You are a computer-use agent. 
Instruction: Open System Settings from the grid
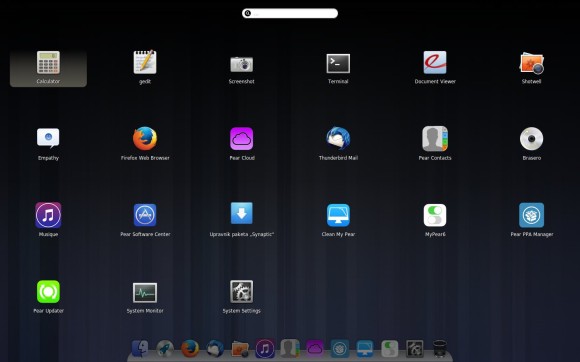point(242,292)
